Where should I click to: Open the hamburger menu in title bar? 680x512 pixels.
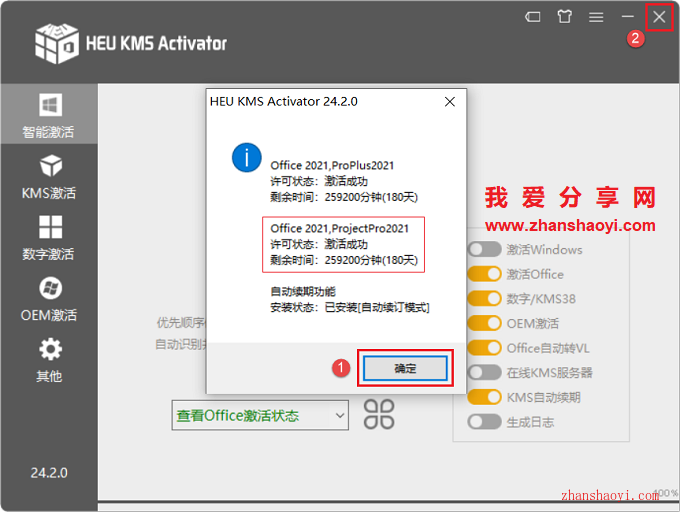click(596, 17)
